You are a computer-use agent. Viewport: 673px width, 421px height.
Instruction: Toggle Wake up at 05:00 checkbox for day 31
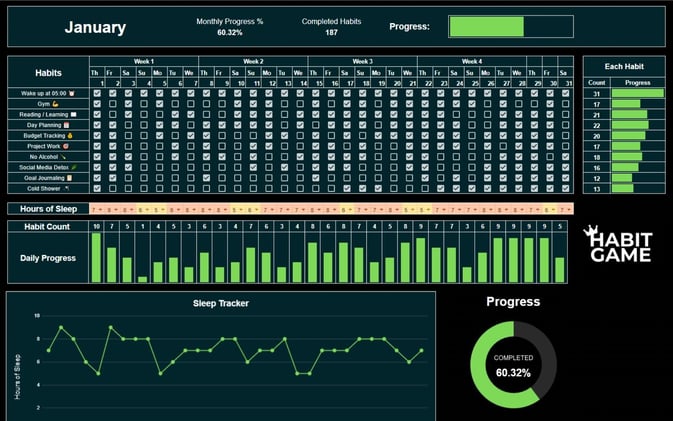click(x=566, y=93)
